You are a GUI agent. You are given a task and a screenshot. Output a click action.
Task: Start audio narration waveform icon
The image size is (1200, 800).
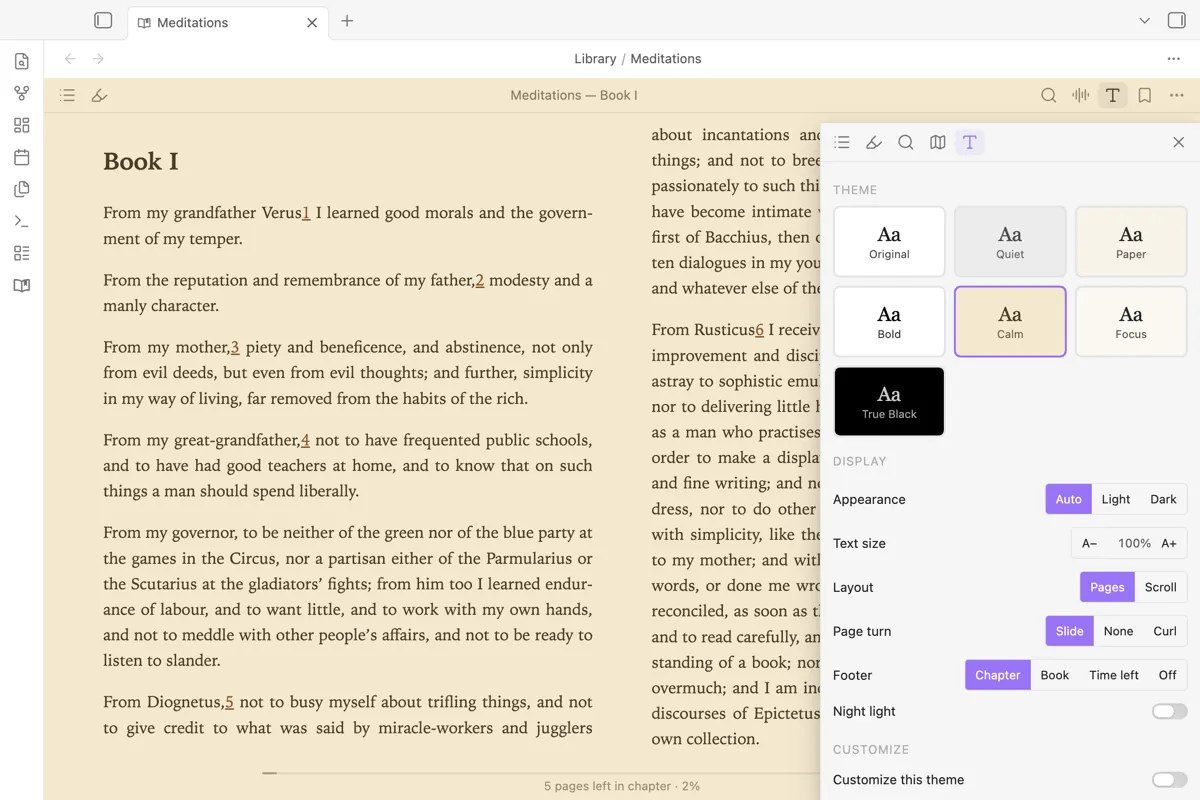coord(1080,95)
